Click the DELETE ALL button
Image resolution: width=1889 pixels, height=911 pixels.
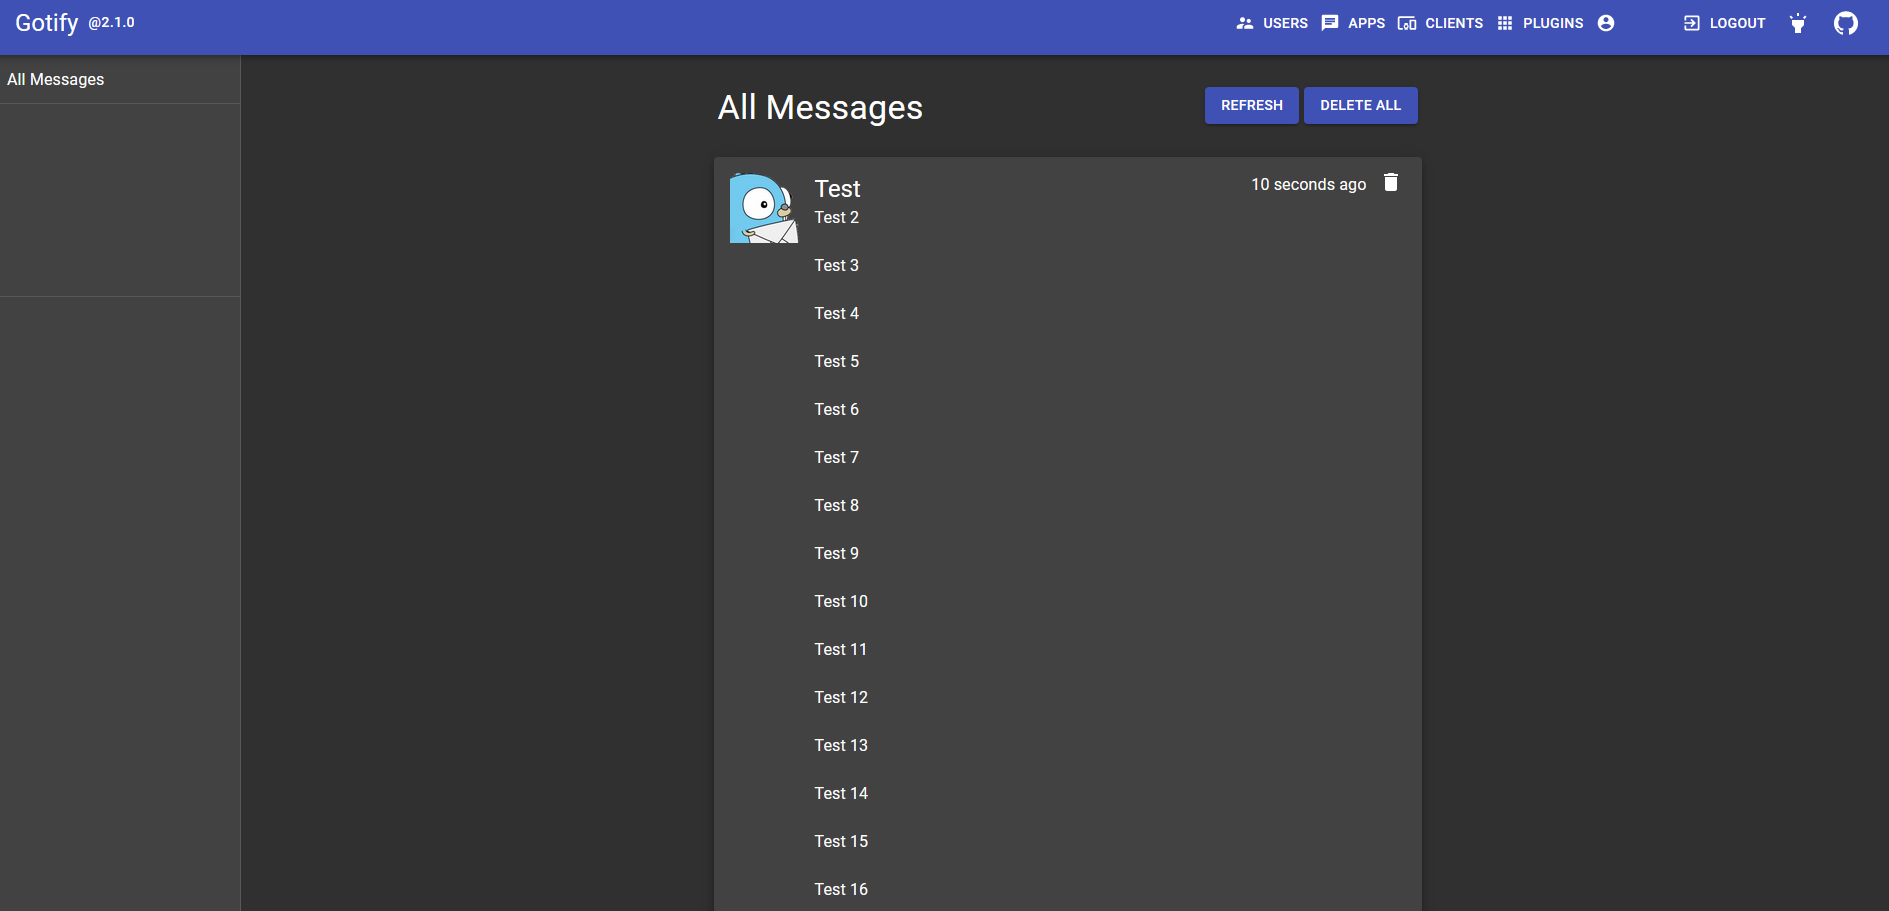pos(1360,105)
